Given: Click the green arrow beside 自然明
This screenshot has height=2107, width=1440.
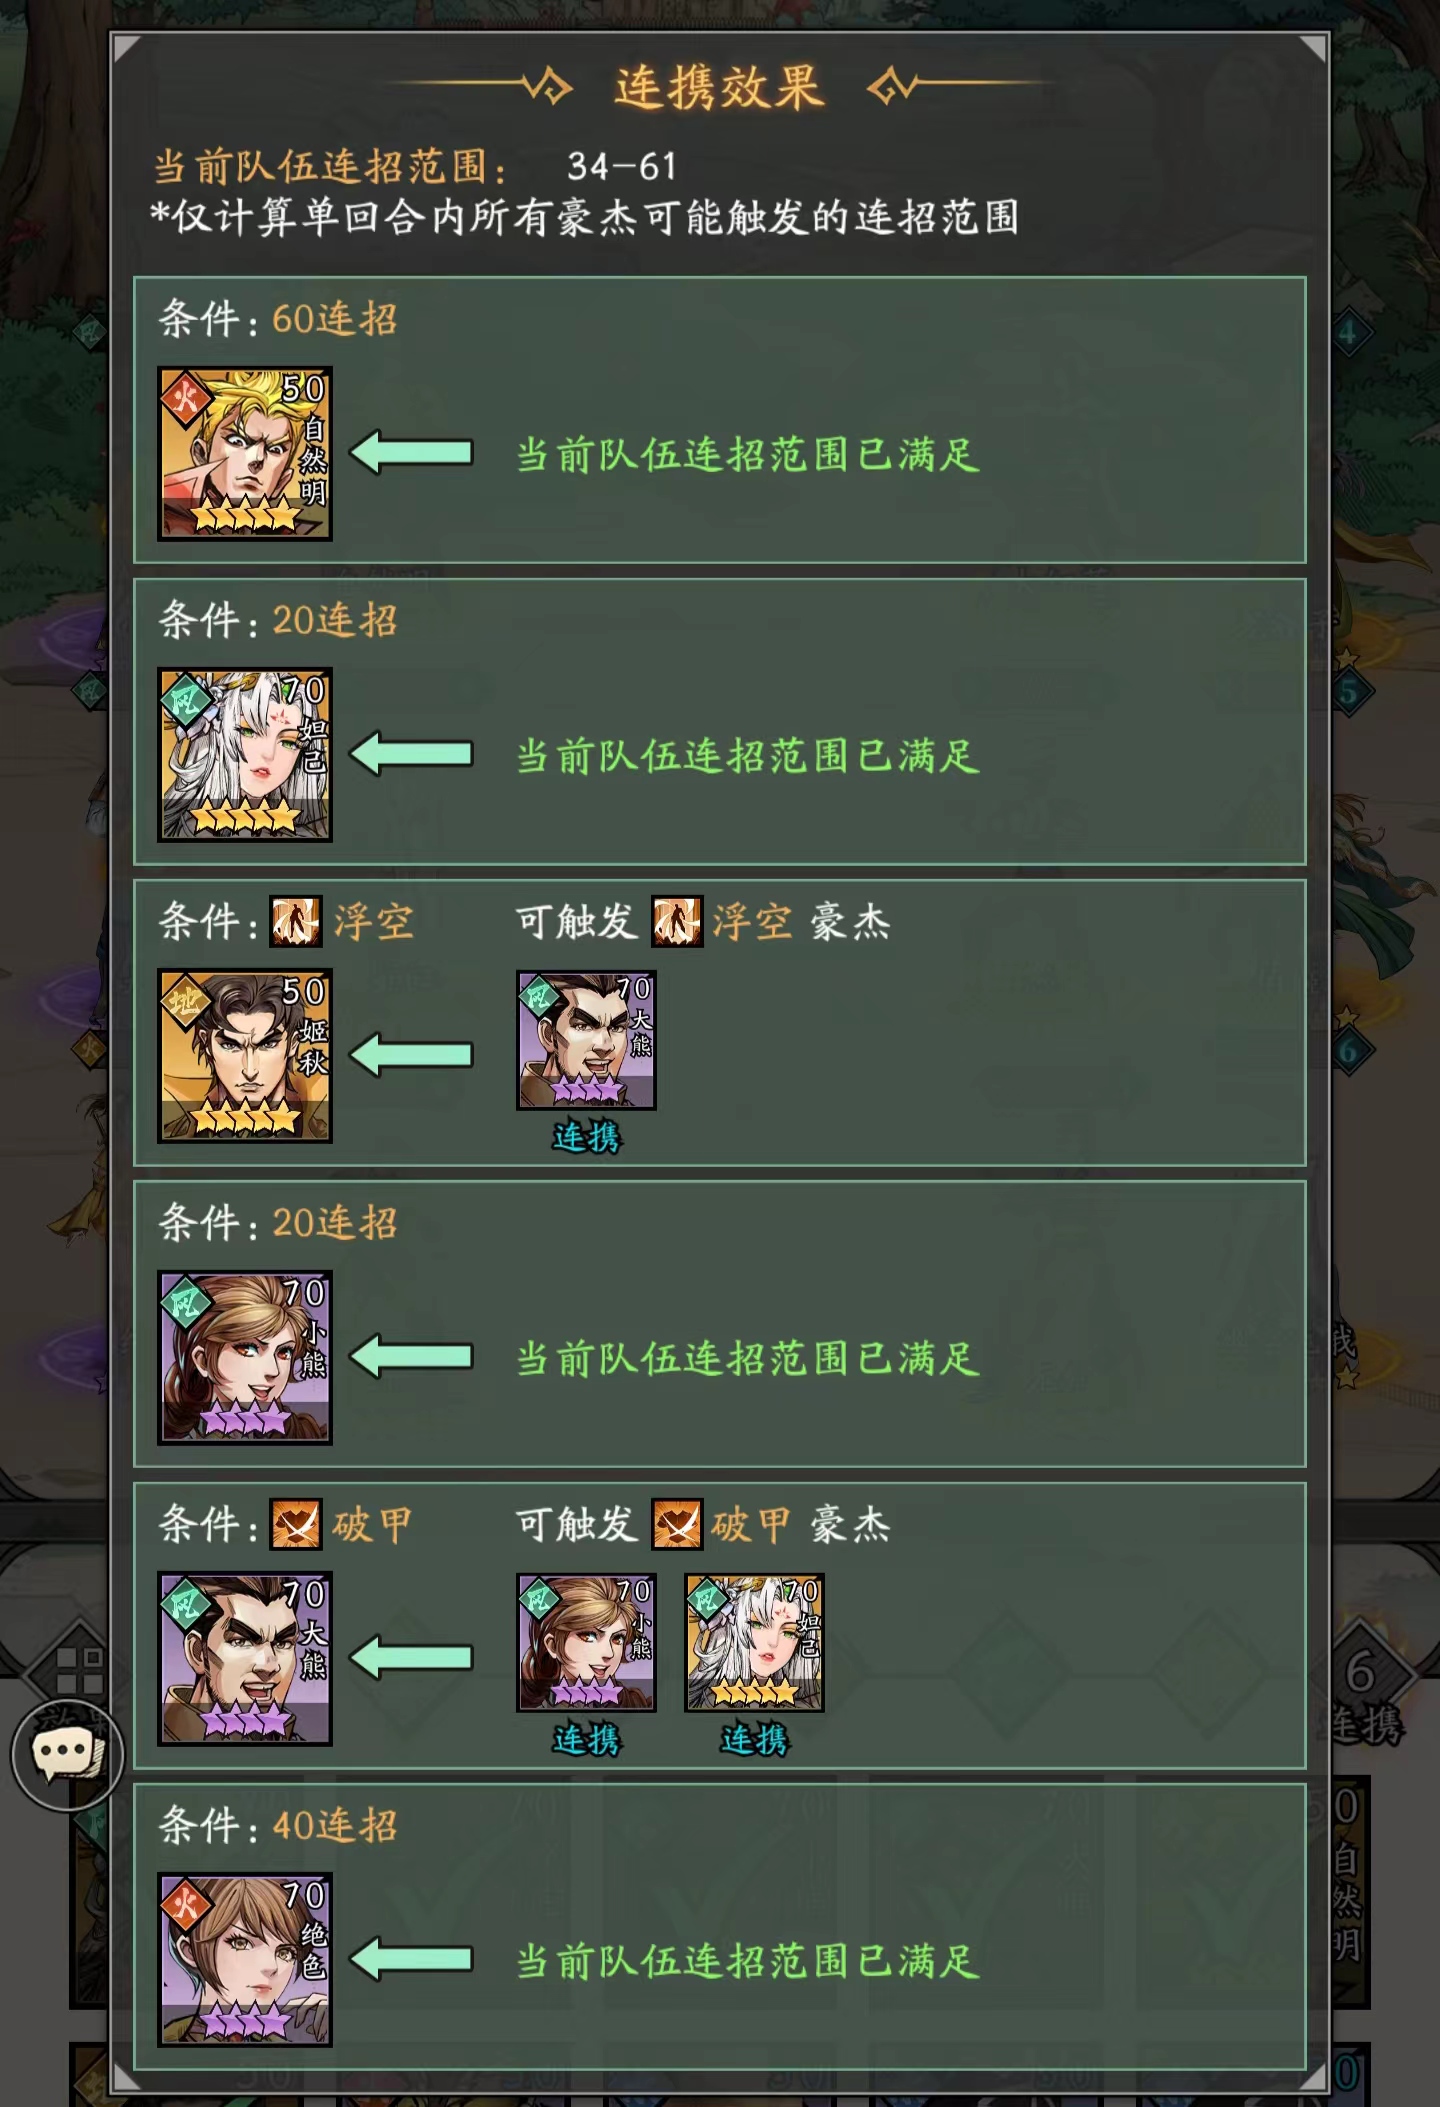Looking at the screenshot, I should click(x=411, y=453).
